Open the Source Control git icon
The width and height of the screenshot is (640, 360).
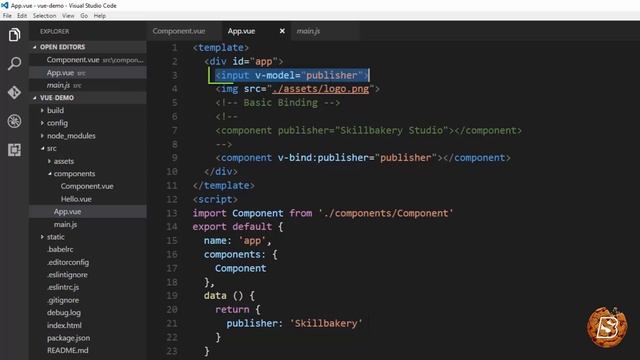coord(14,92)
